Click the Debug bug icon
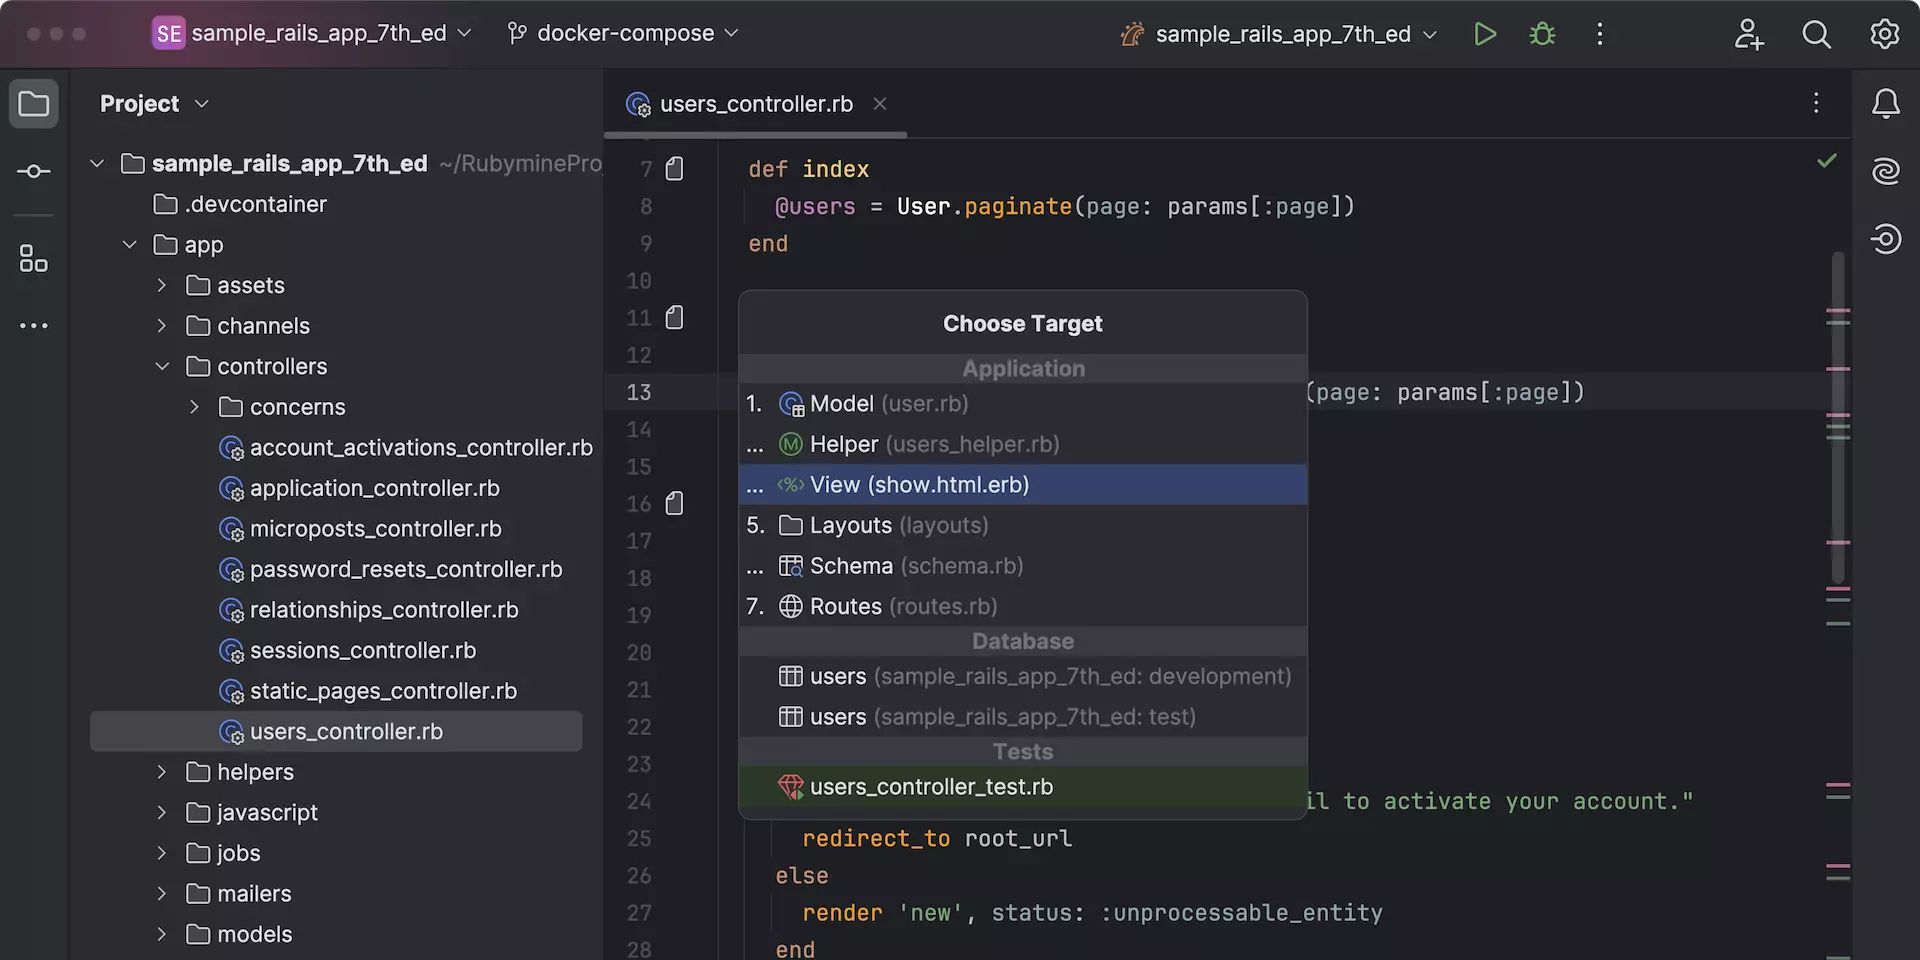The image size is (1920, 960). [1542, 34]
